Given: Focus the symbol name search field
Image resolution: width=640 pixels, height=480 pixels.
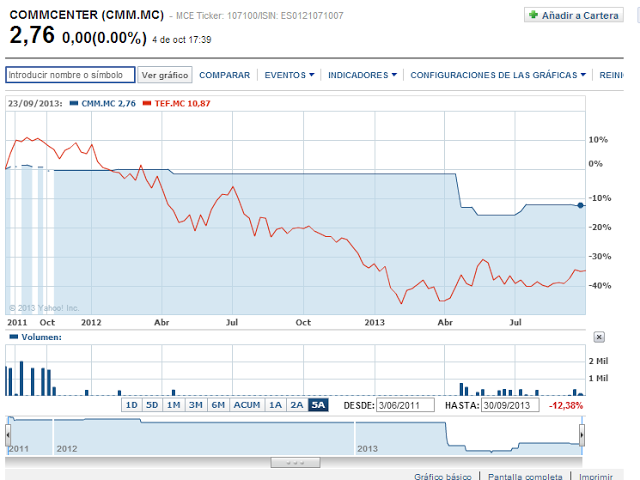Looking at the screenshot, I should pos(70,75).
